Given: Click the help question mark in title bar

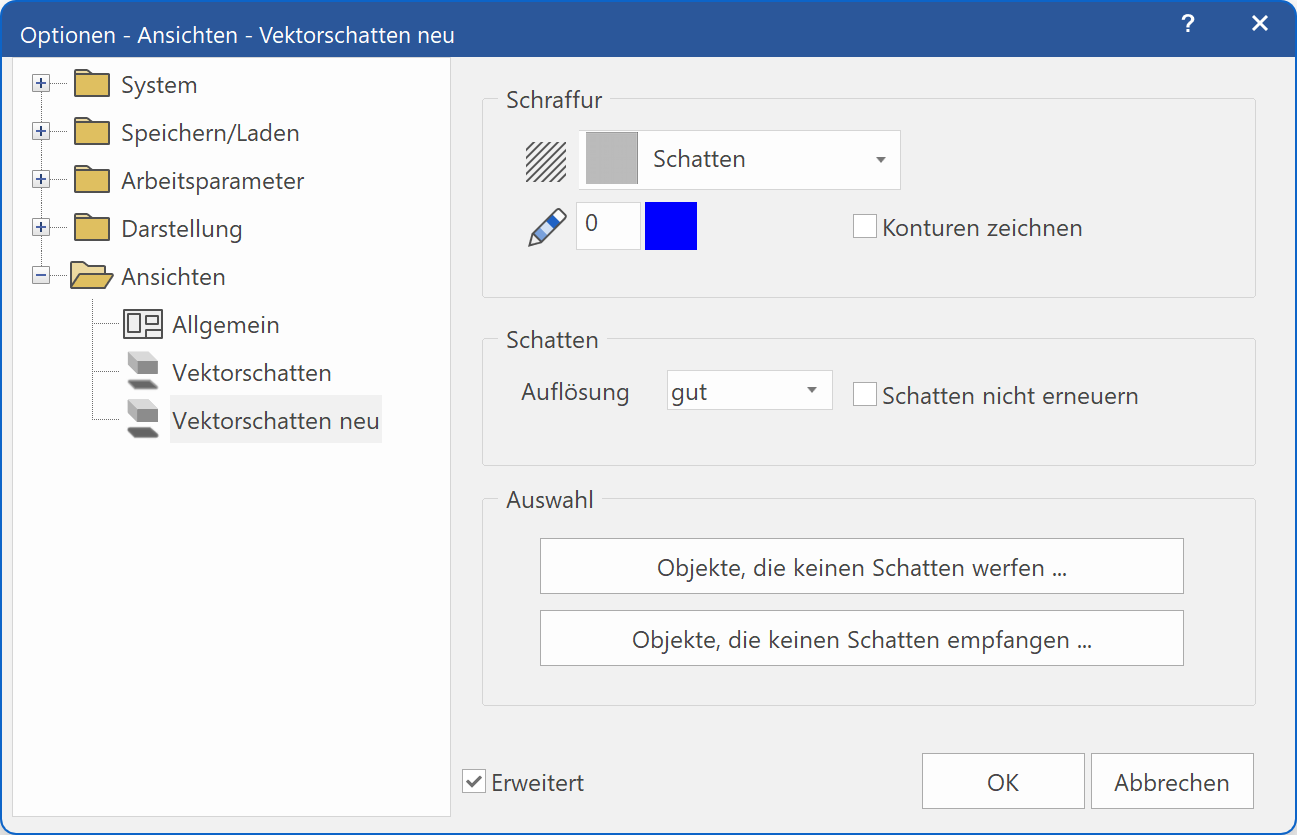Looking at the screenshot, I should pos(1187,23).
